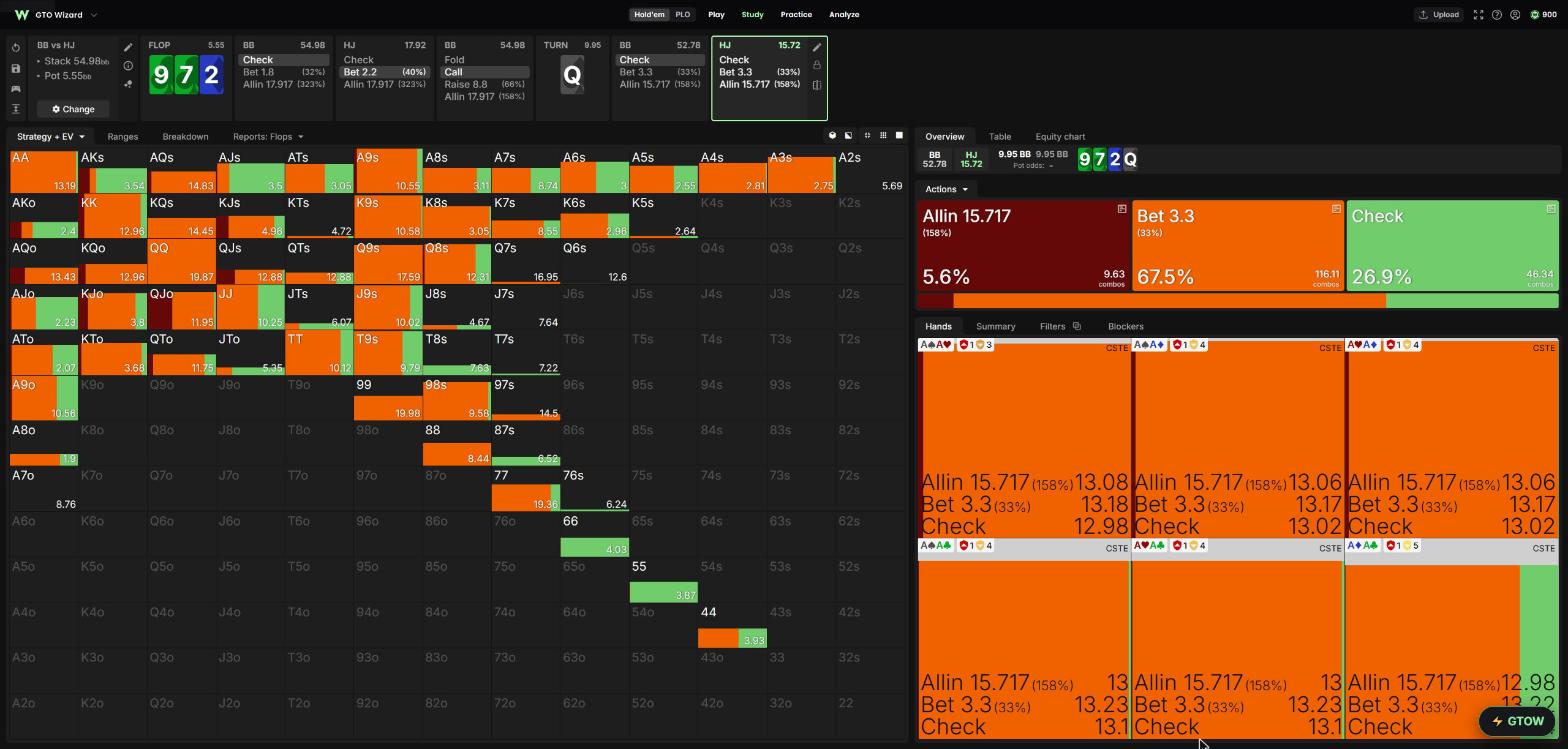Viewport: 1568px width, 749px height.
Task: Click the green Check segment of the frequency bar
Action: click(x=1472, y=301)
